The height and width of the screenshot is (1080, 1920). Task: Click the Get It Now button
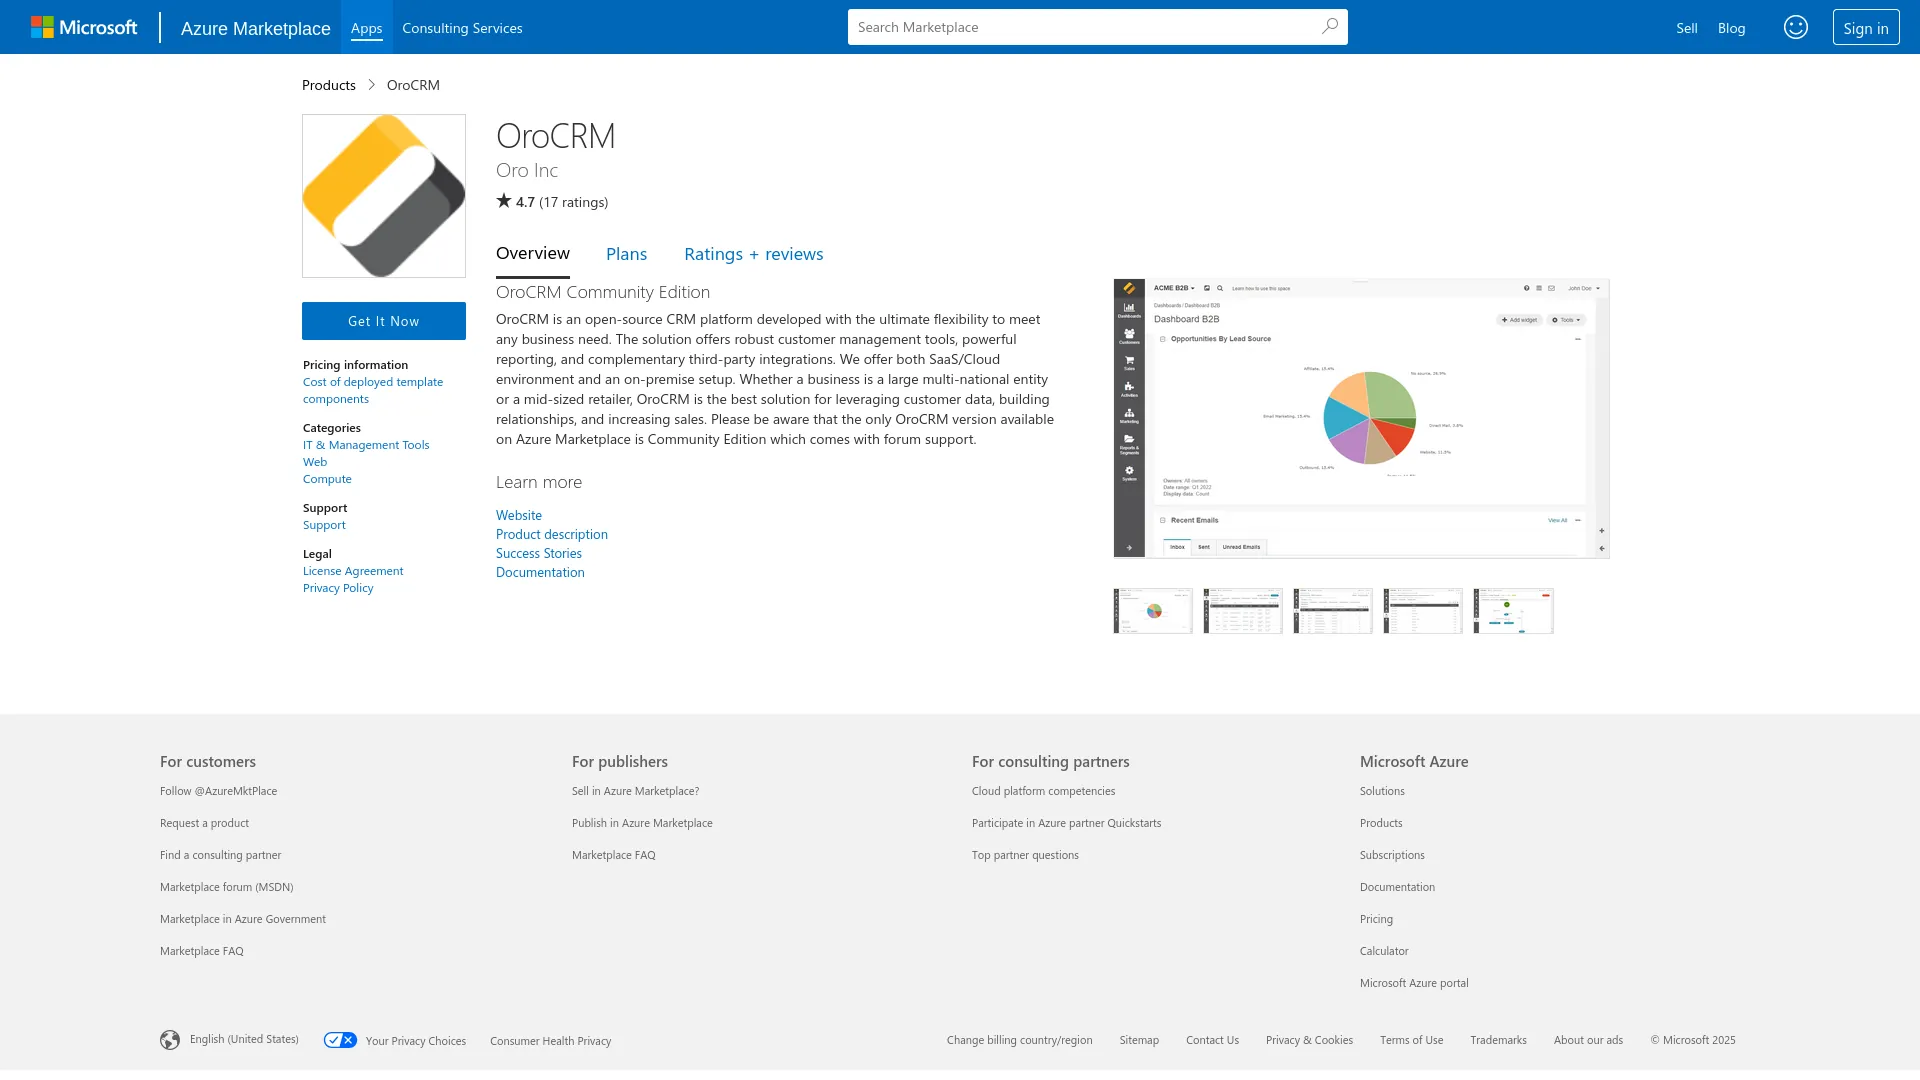384,321
